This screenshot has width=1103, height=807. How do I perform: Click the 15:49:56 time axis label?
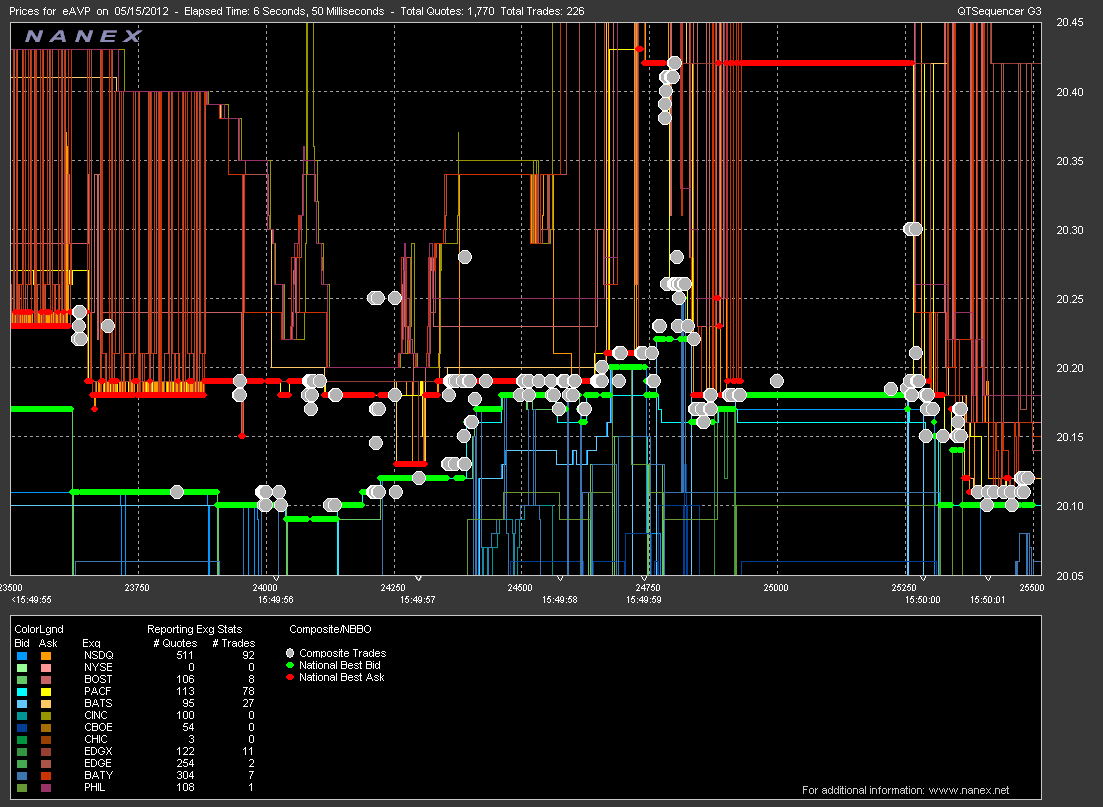point(276,600)
